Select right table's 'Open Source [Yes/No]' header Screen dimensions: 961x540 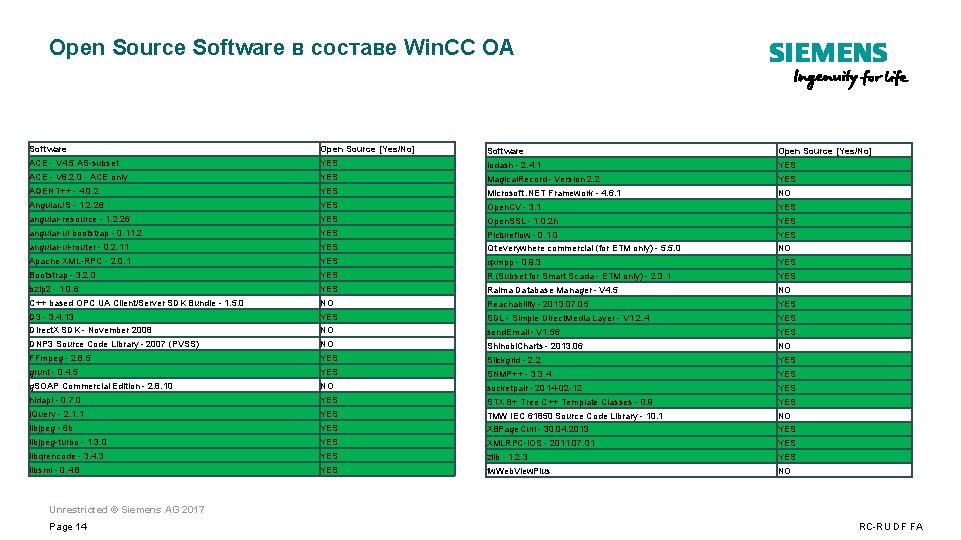[845, 151]
